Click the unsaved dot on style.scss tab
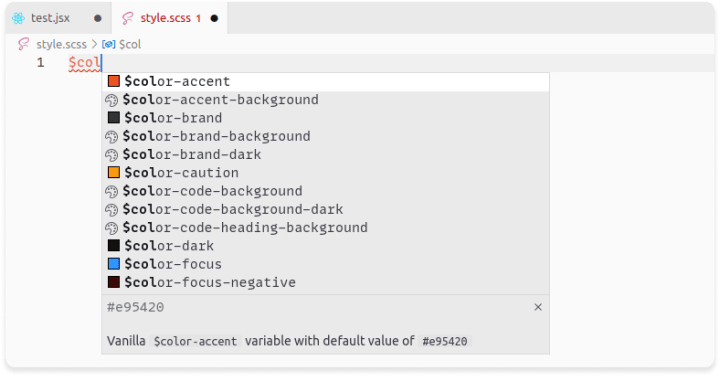The height and width of the screenshot is (376, 720). pos(214,18)
